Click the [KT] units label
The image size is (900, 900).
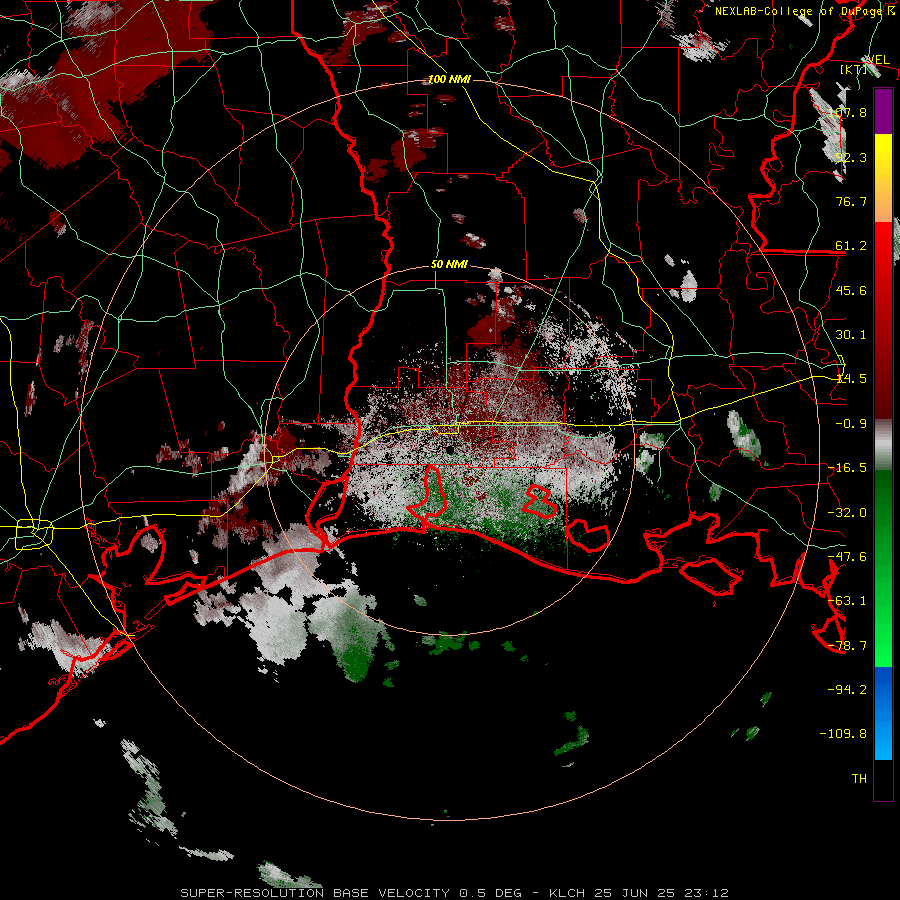click(x=854, y=69)
